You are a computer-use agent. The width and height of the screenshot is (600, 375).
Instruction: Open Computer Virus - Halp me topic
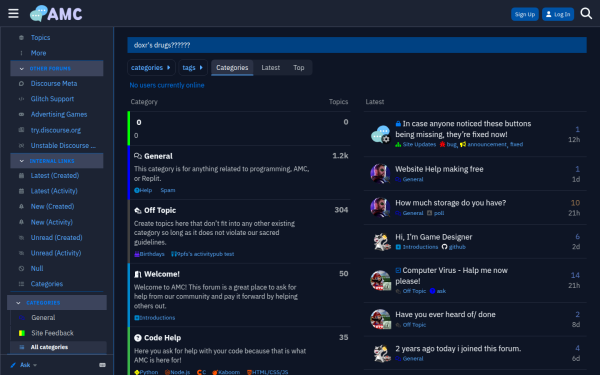[x=452, y=276]
